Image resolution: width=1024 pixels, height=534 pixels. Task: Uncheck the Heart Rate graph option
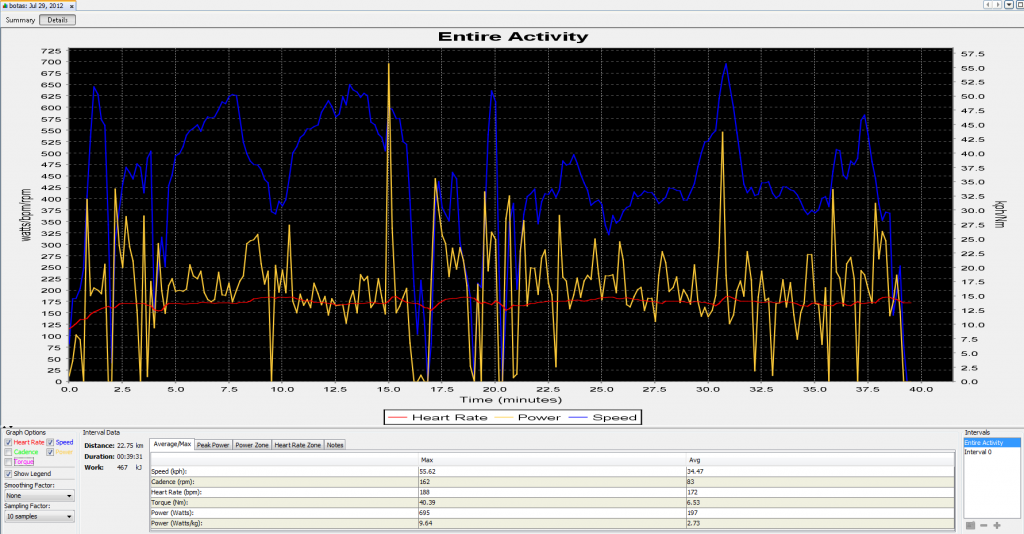tap(8, 442)
